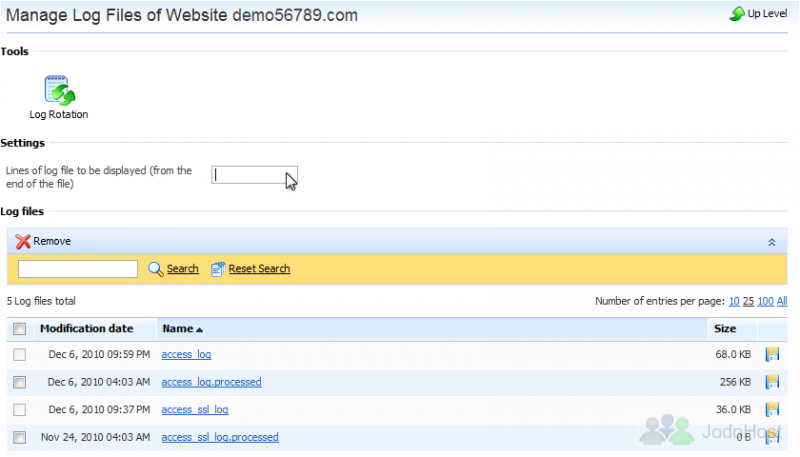The height and width of the screenshot is (457, 800).
Task: Focus the lines of log file input field
Action: [x=255, y=175]
